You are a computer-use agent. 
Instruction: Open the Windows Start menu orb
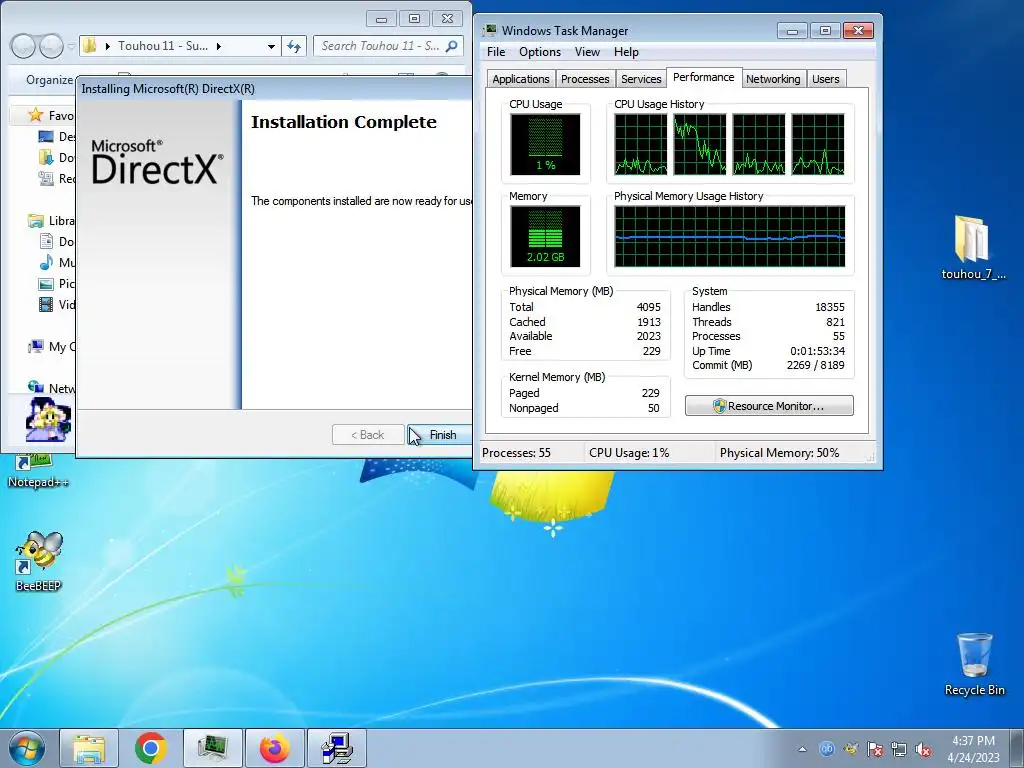[x=26, y=748]
